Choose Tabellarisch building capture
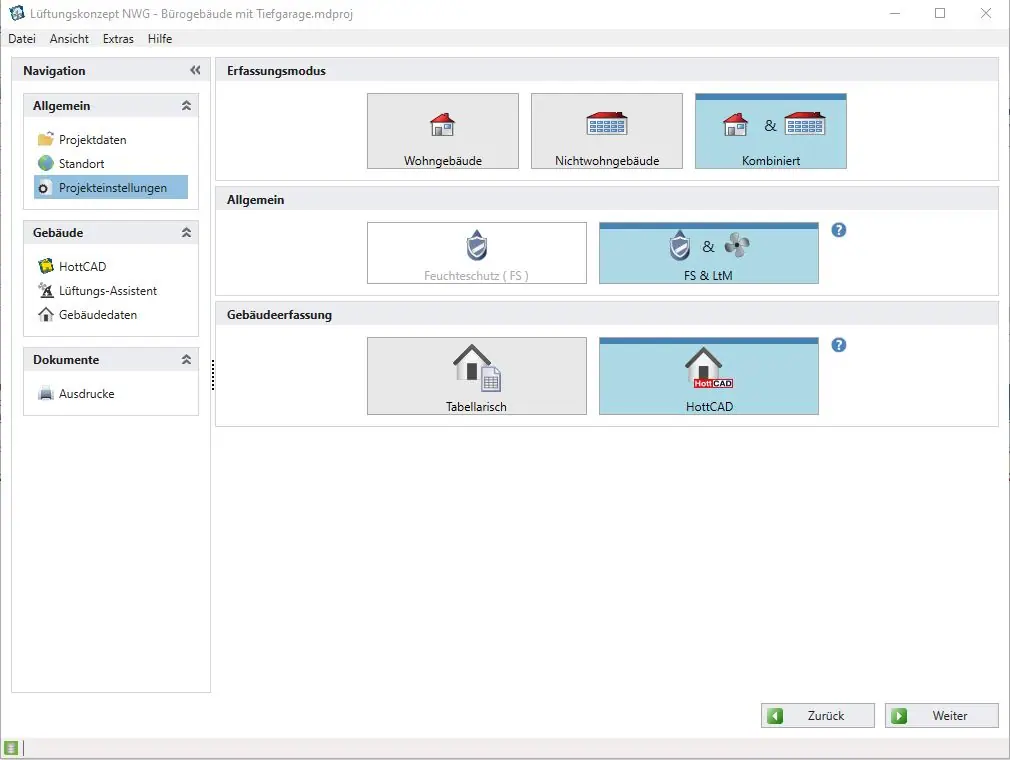The width and height of the screenshot is (1010, 760). coord(477,376)
